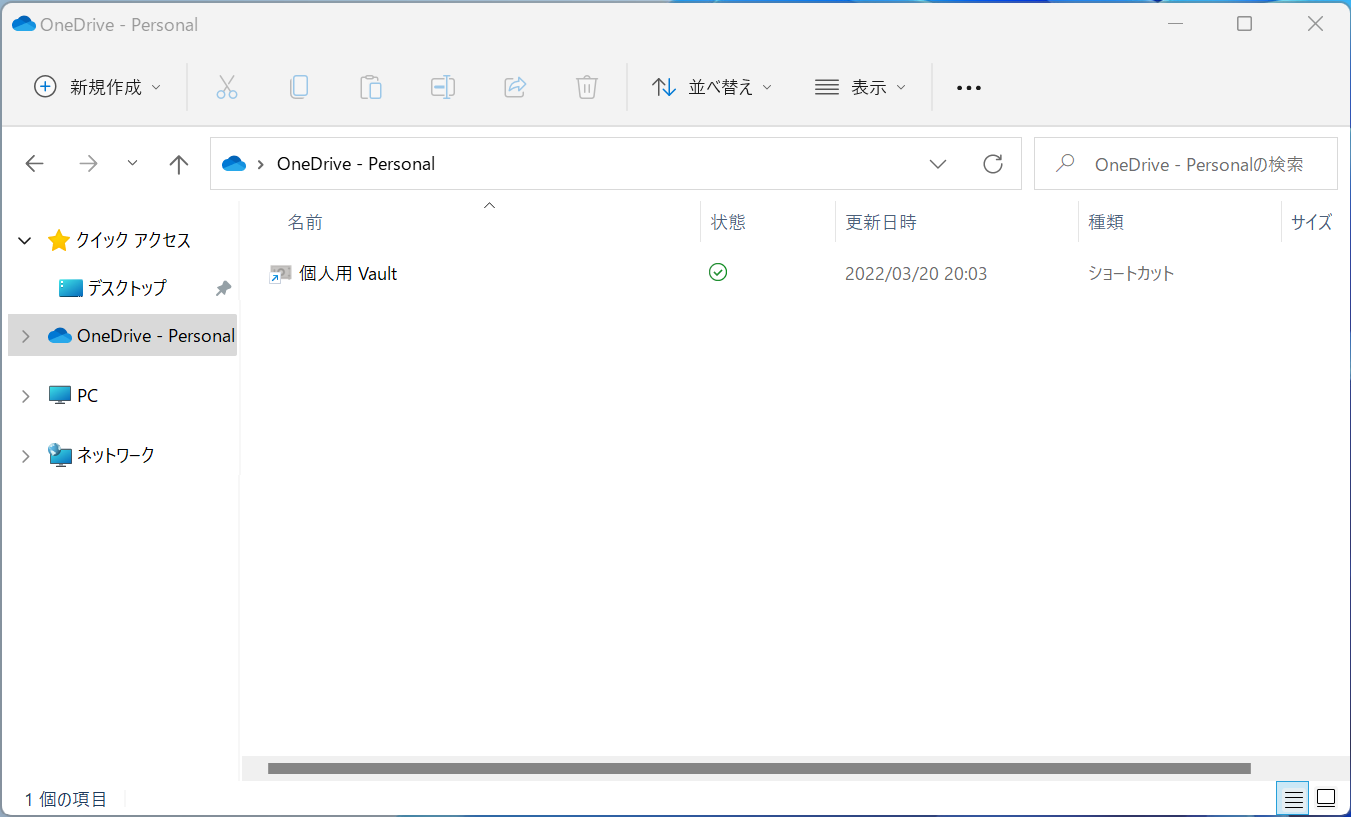Click the 1 個の項目 status text
The image size is (1351, 817).
click(x=66, y=799)
